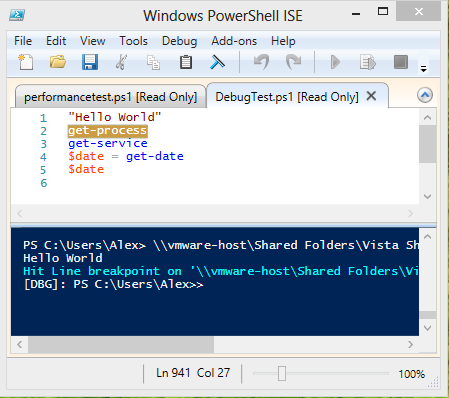This screenshot has height=398, width=449.
Task: Cut selection with scissors icon
Action: pos(121,62)
